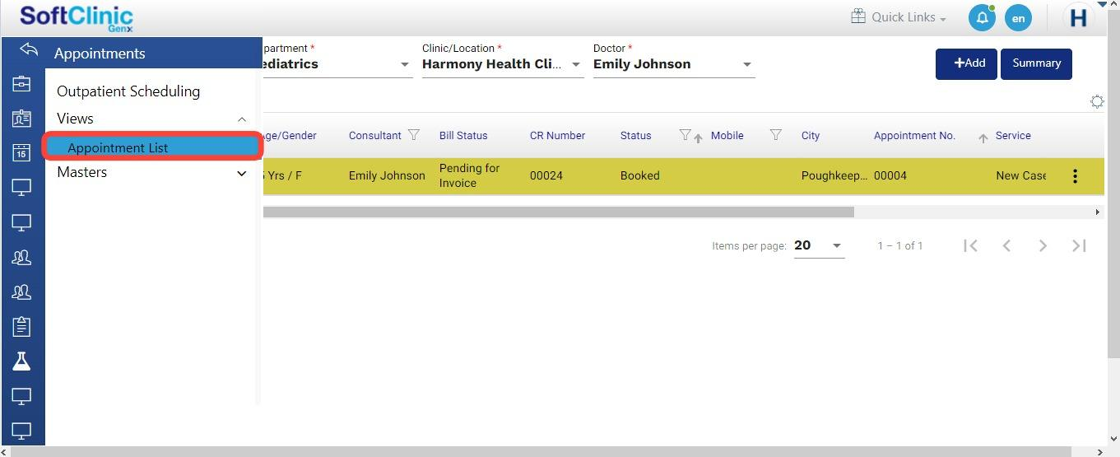Click monitor icon directly below flask icon

21,396
